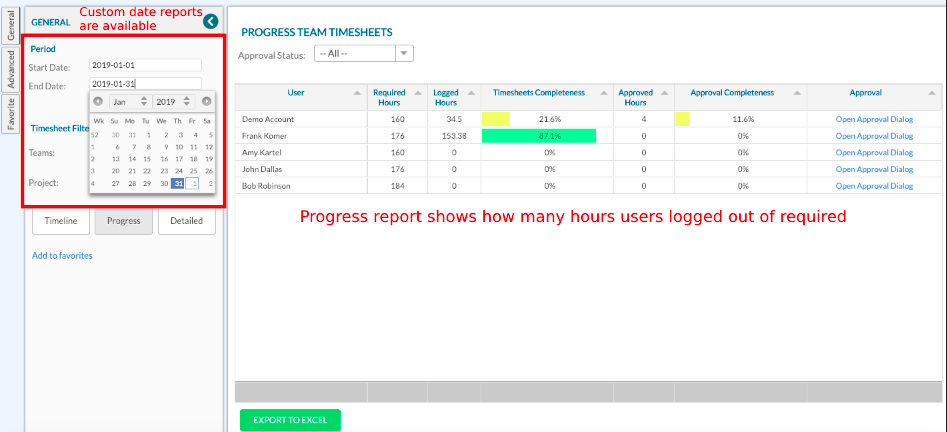Select the Timeline report view

(61, 221)
